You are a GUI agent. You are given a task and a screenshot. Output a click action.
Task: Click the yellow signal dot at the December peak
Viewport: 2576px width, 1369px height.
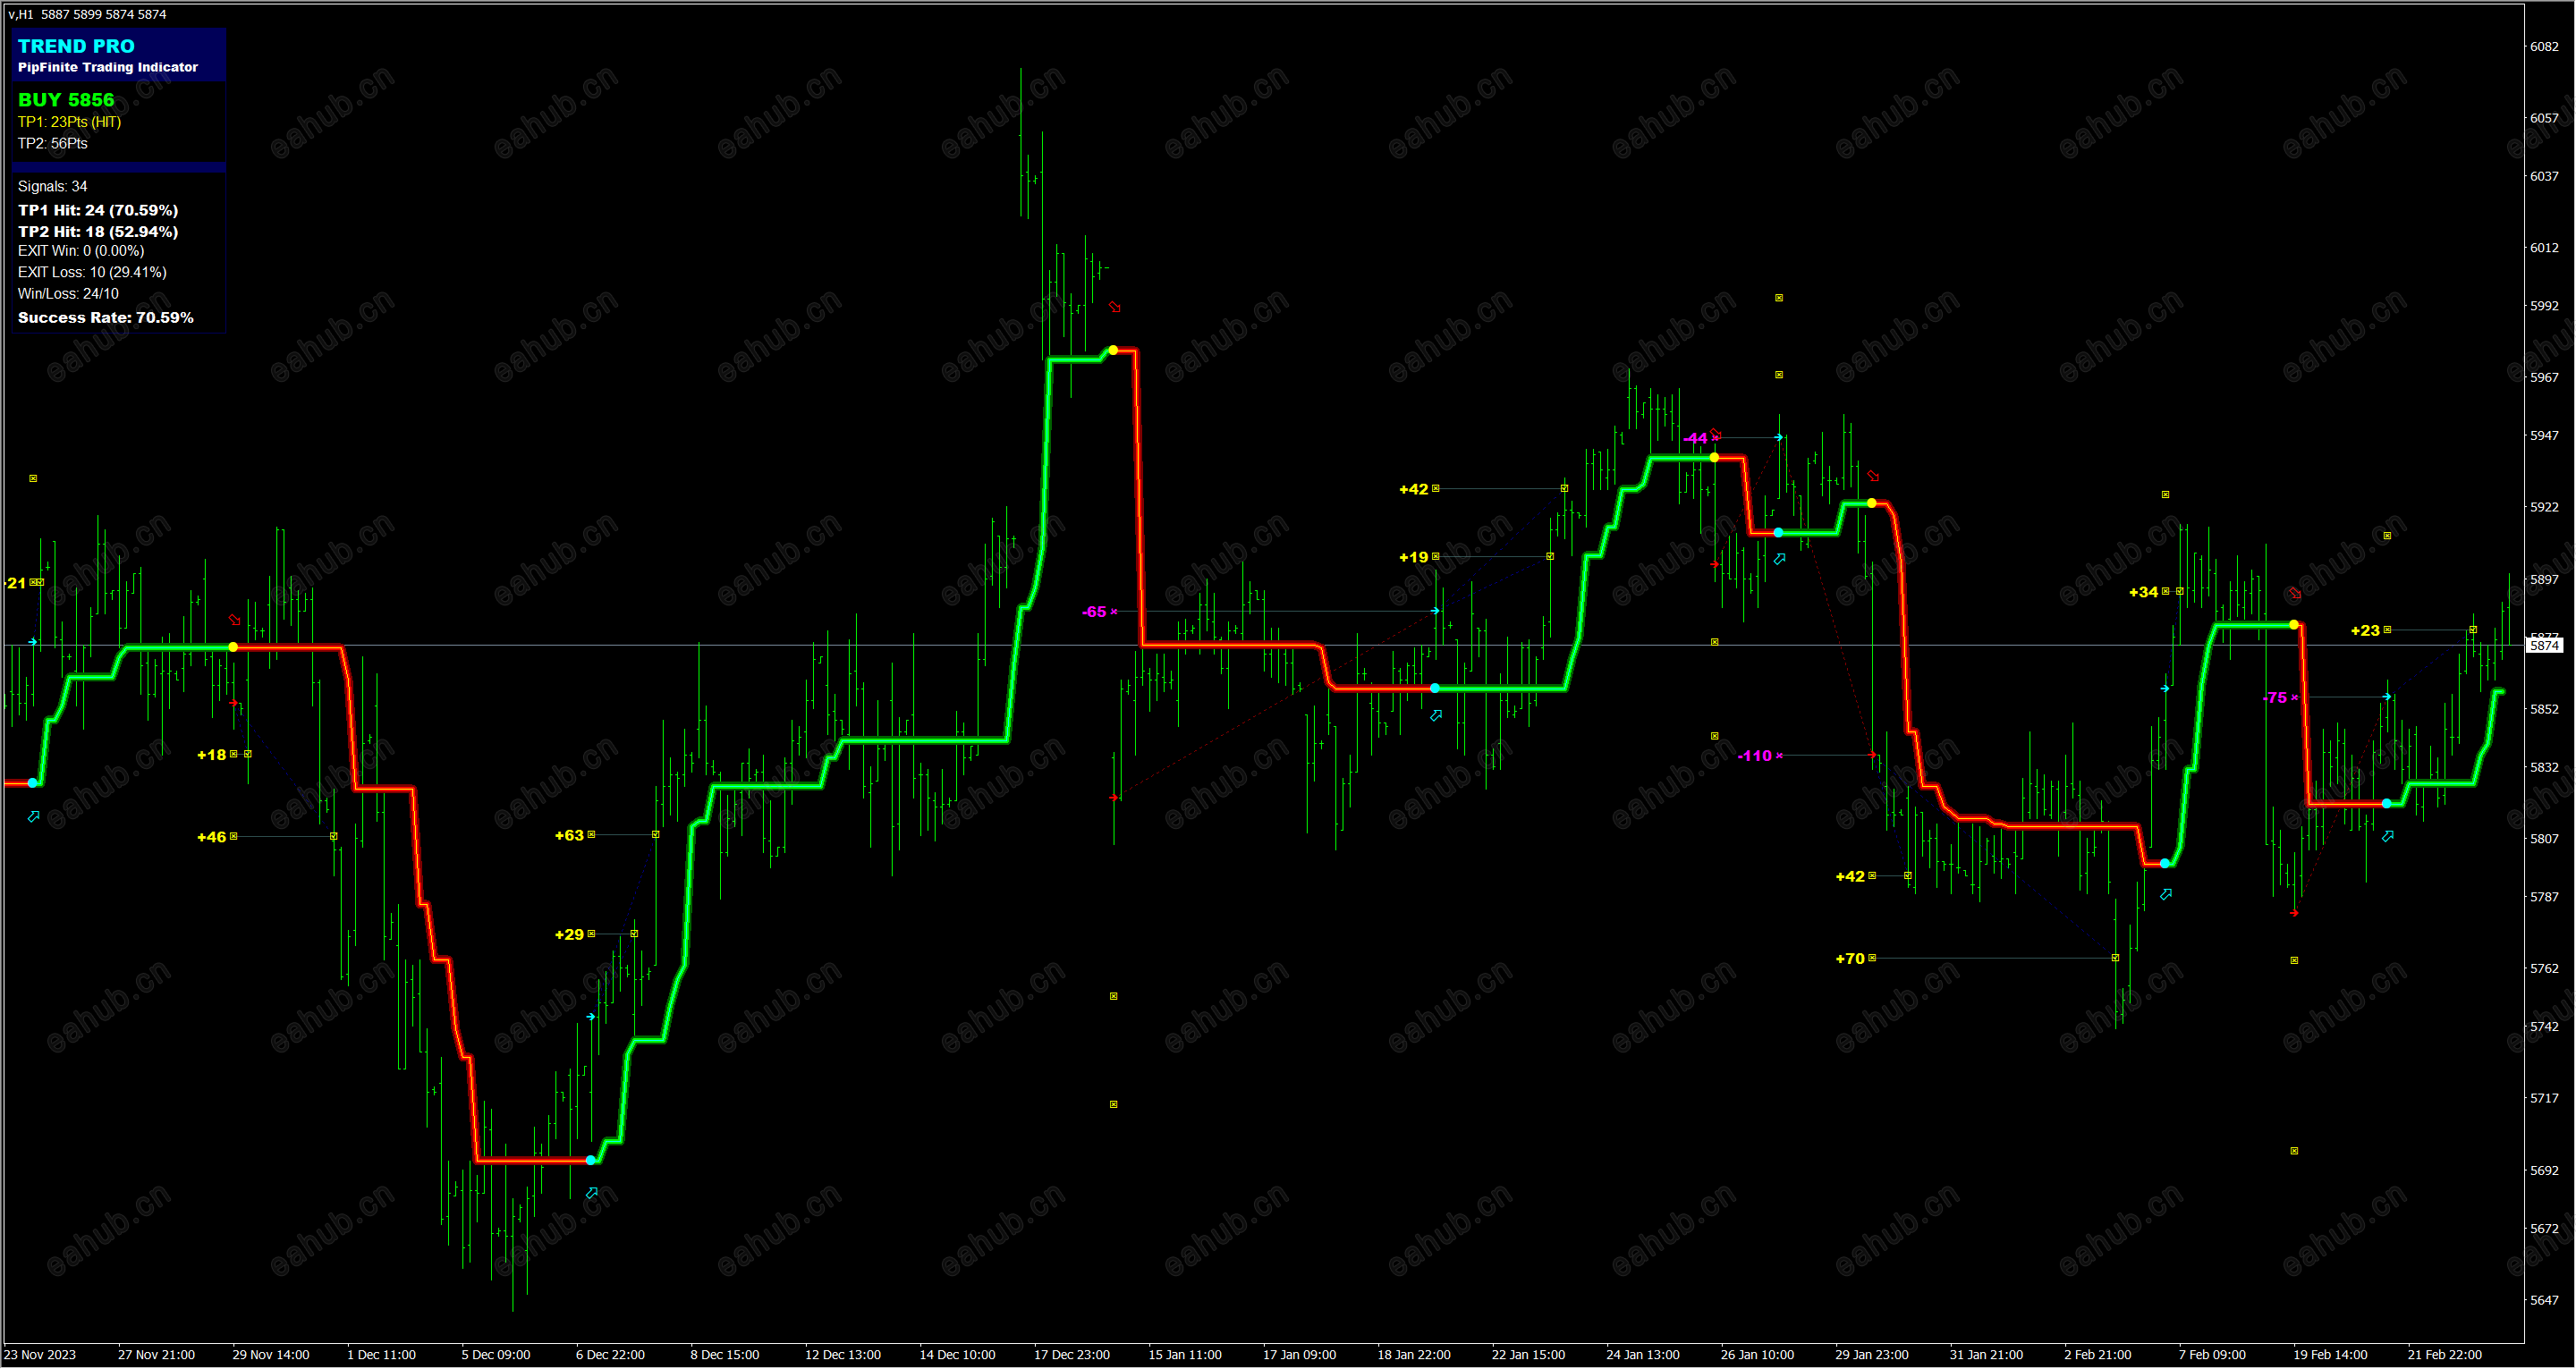pyautogui.click(x=1113, y=351)
